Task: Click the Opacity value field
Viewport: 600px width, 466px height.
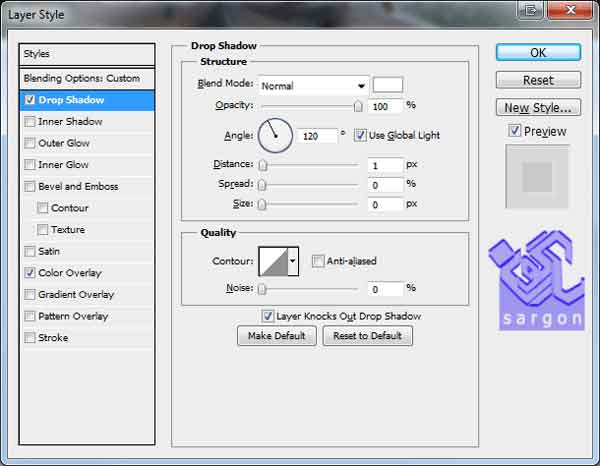Action: [385, 106]
